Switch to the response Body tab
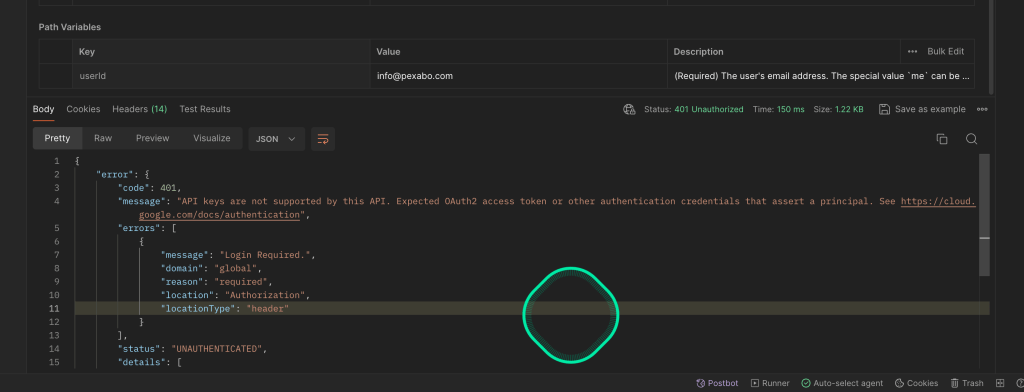Screen dimensions: 1024x392 [44, 109]
